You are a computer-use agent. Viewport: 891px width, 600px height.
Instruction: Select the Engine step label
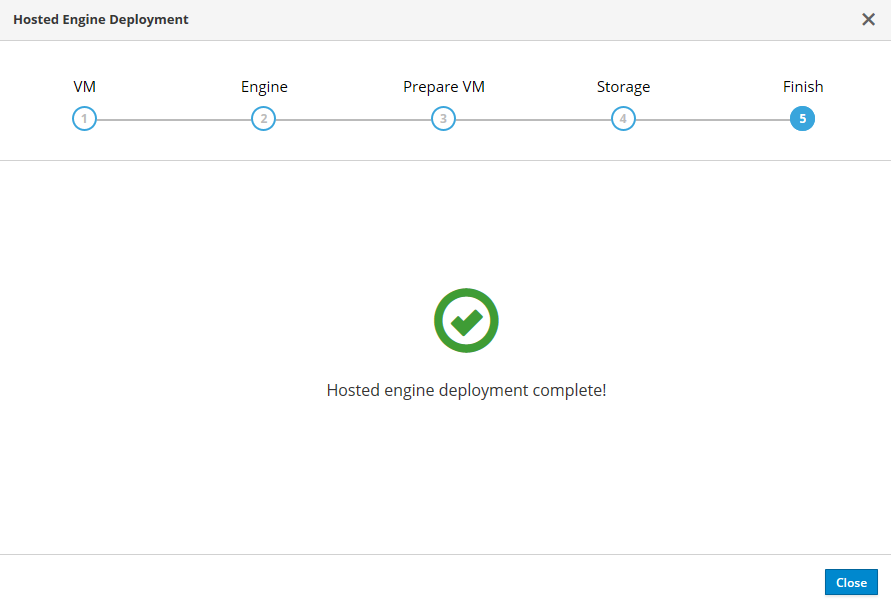point(264,87)
